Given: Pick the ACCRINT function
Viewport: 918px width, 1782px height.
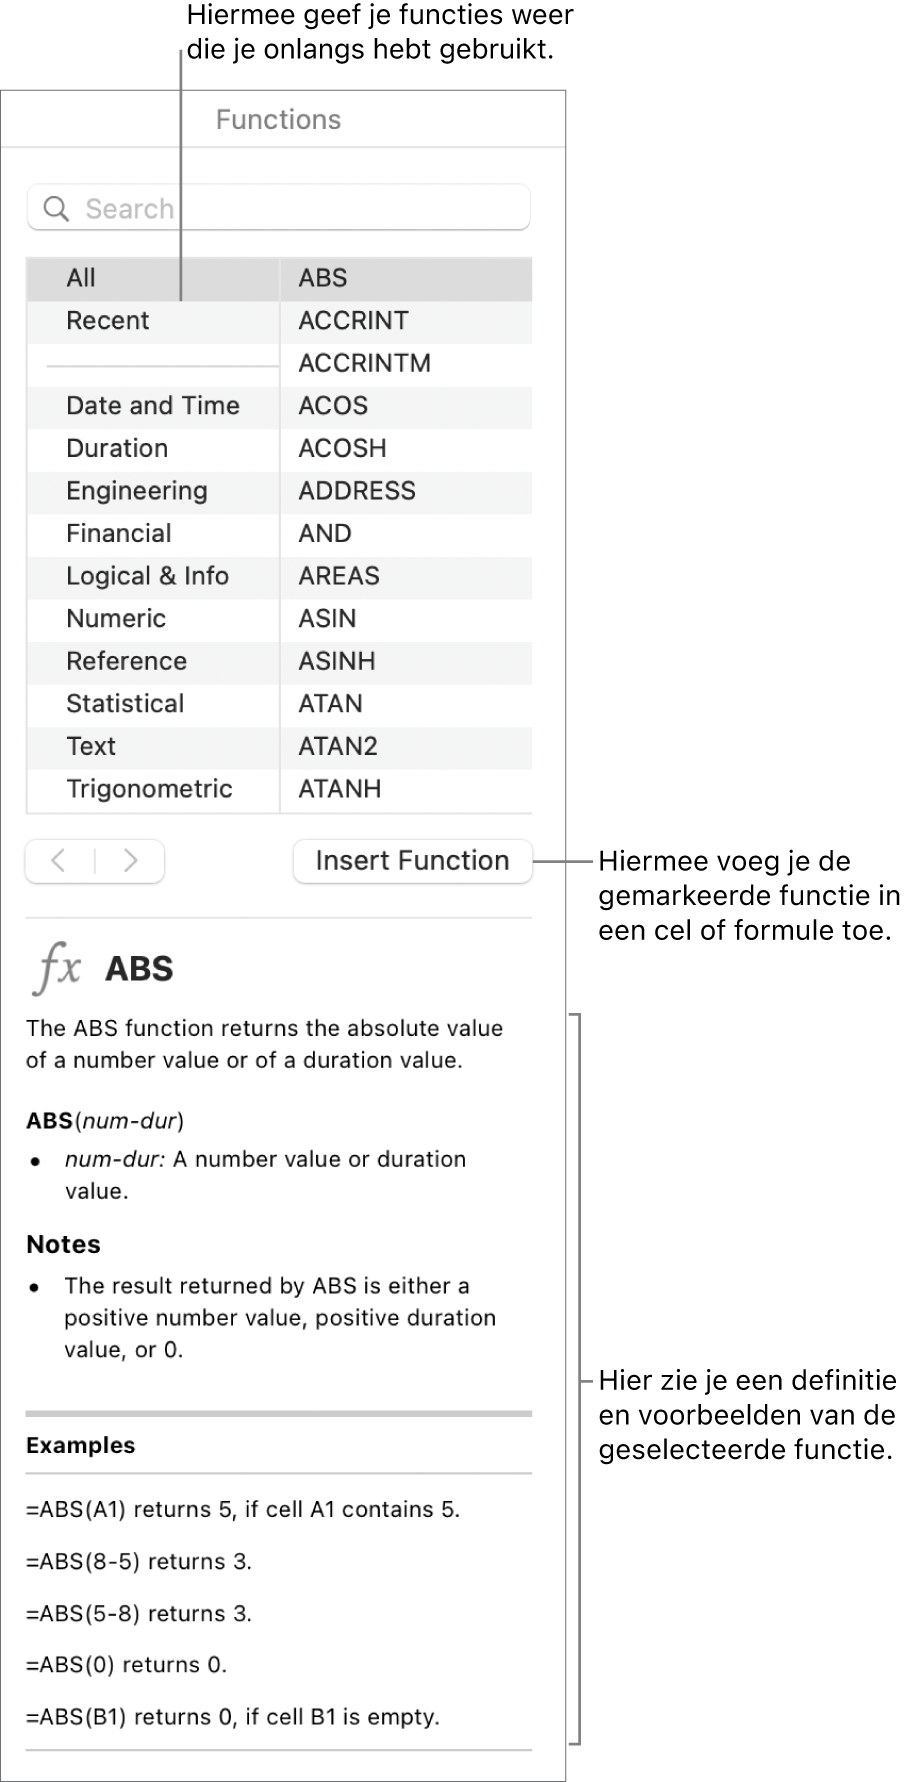Looking at the screenshot, I should tap(353, 321).
